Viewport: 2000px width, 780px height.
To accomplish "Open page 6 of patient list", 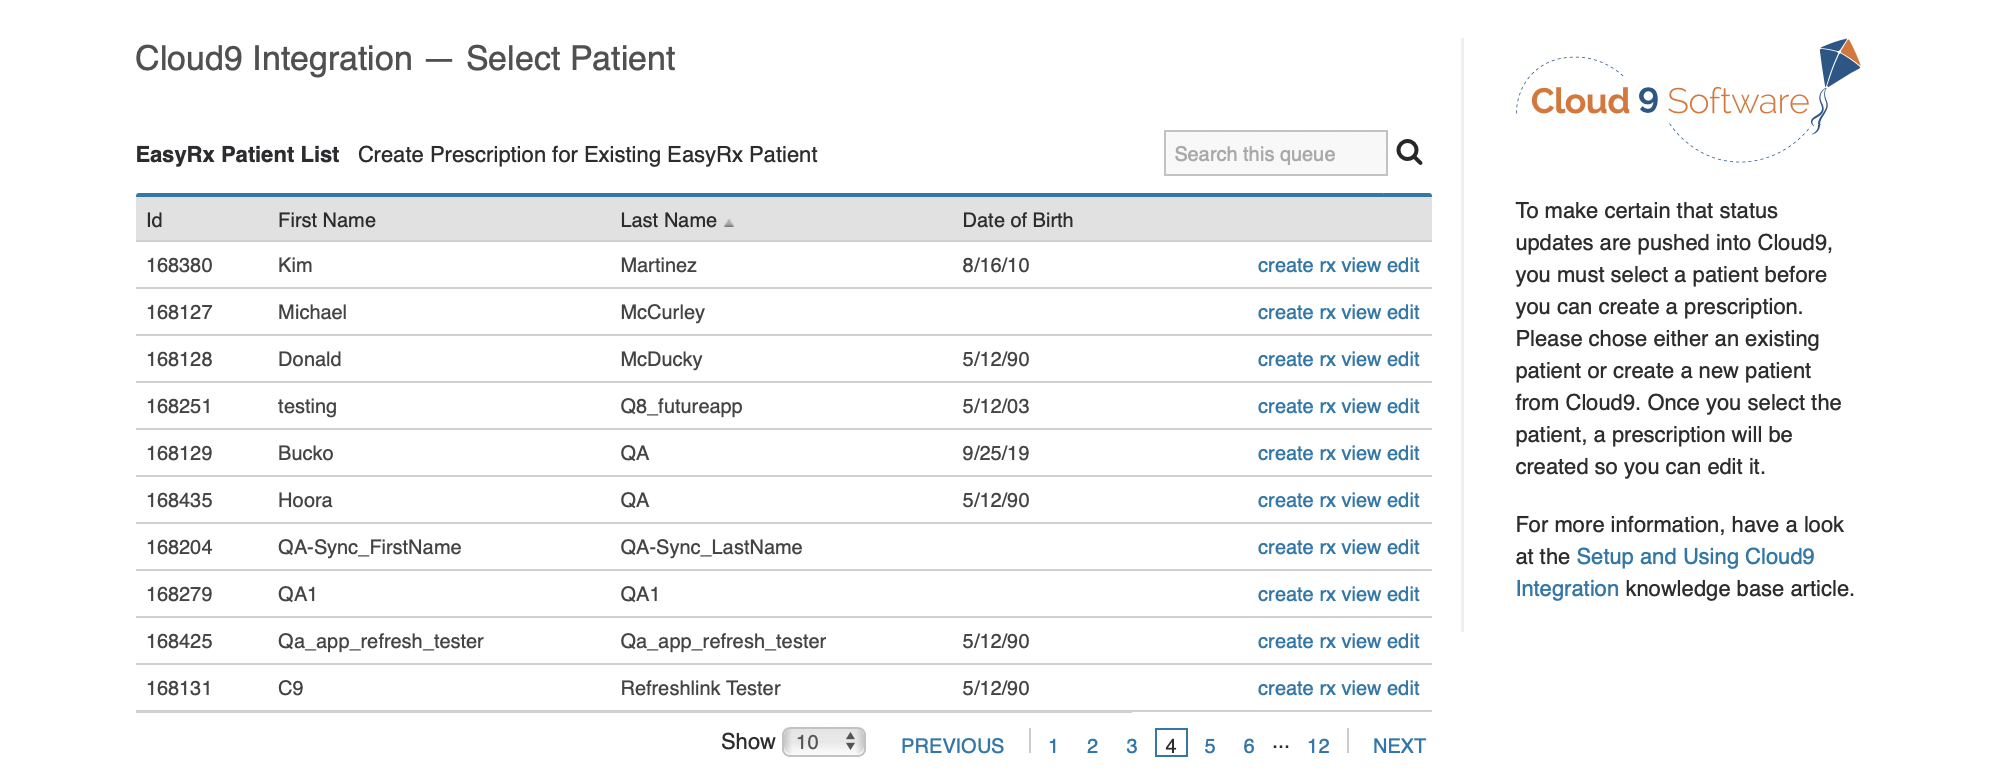I will 1249,746.
